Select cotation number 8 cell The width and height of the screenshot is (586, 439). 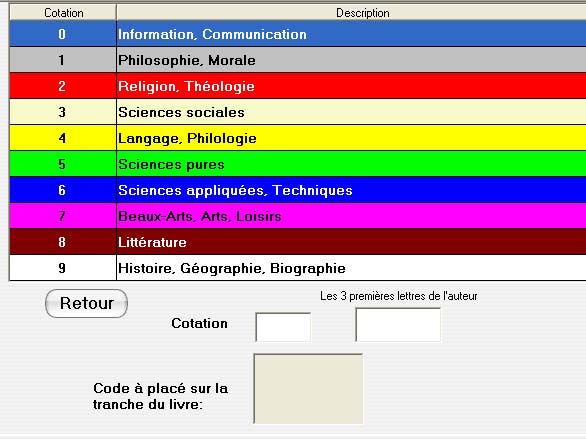pyautogui.click(x=63, y=242)
